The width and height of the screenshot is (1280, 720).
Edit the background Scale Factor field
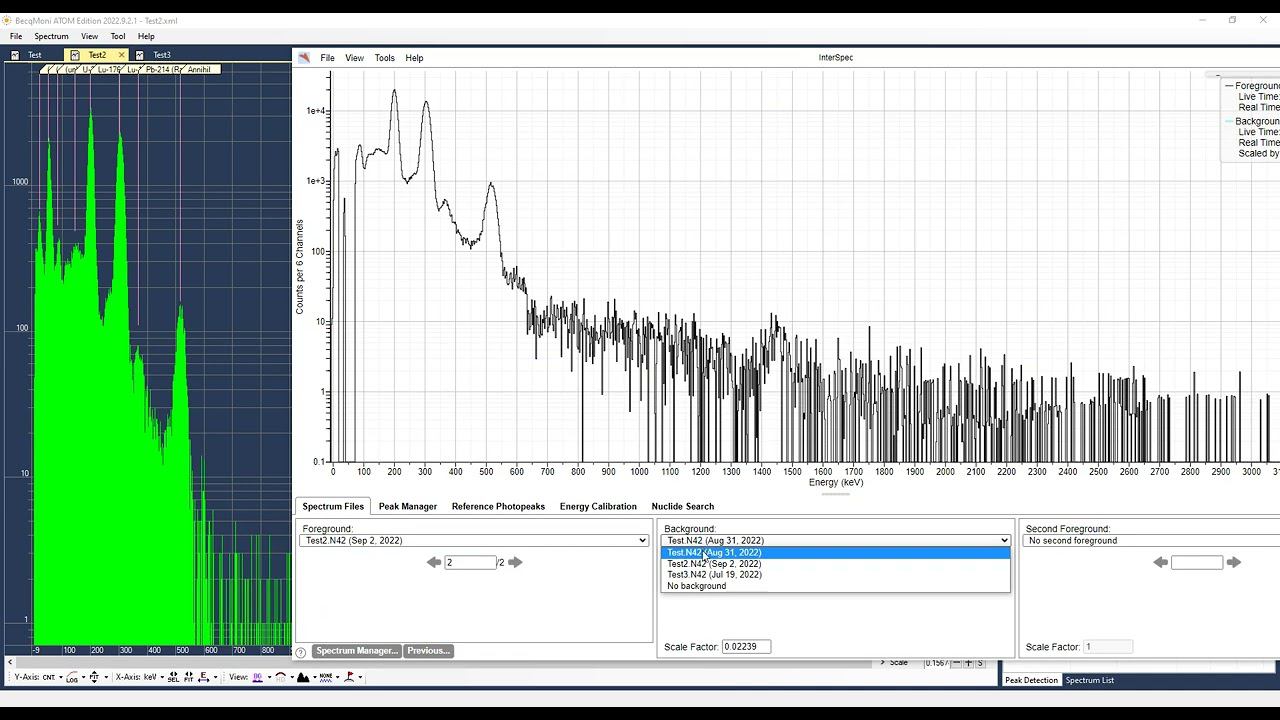(746, 647)
